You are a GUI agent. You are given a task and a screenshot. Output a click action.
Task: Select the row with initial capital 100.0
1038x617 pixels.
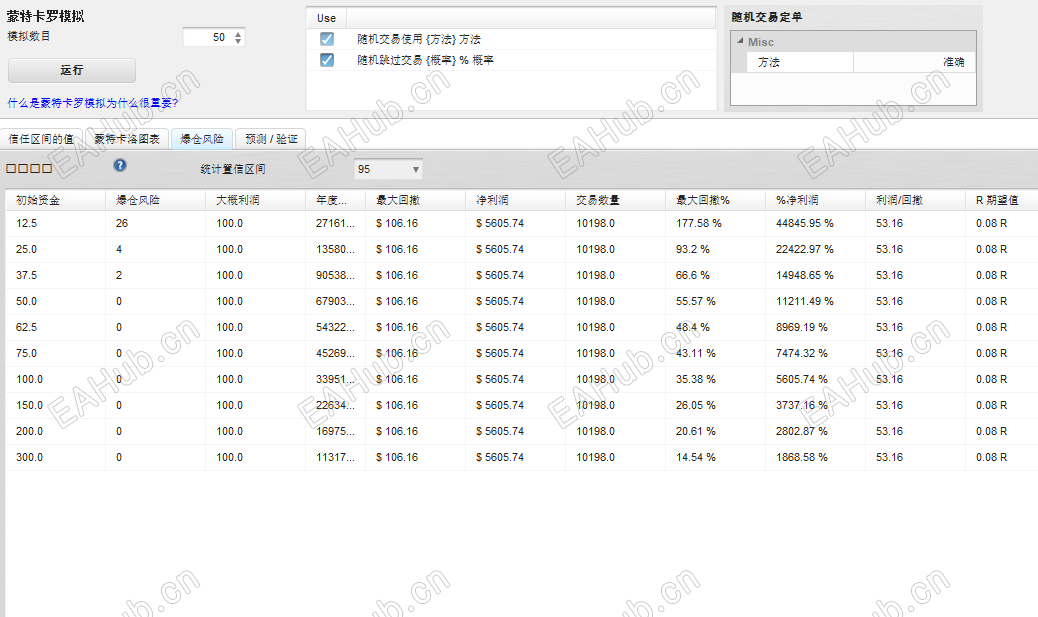[x=522, y=379]
